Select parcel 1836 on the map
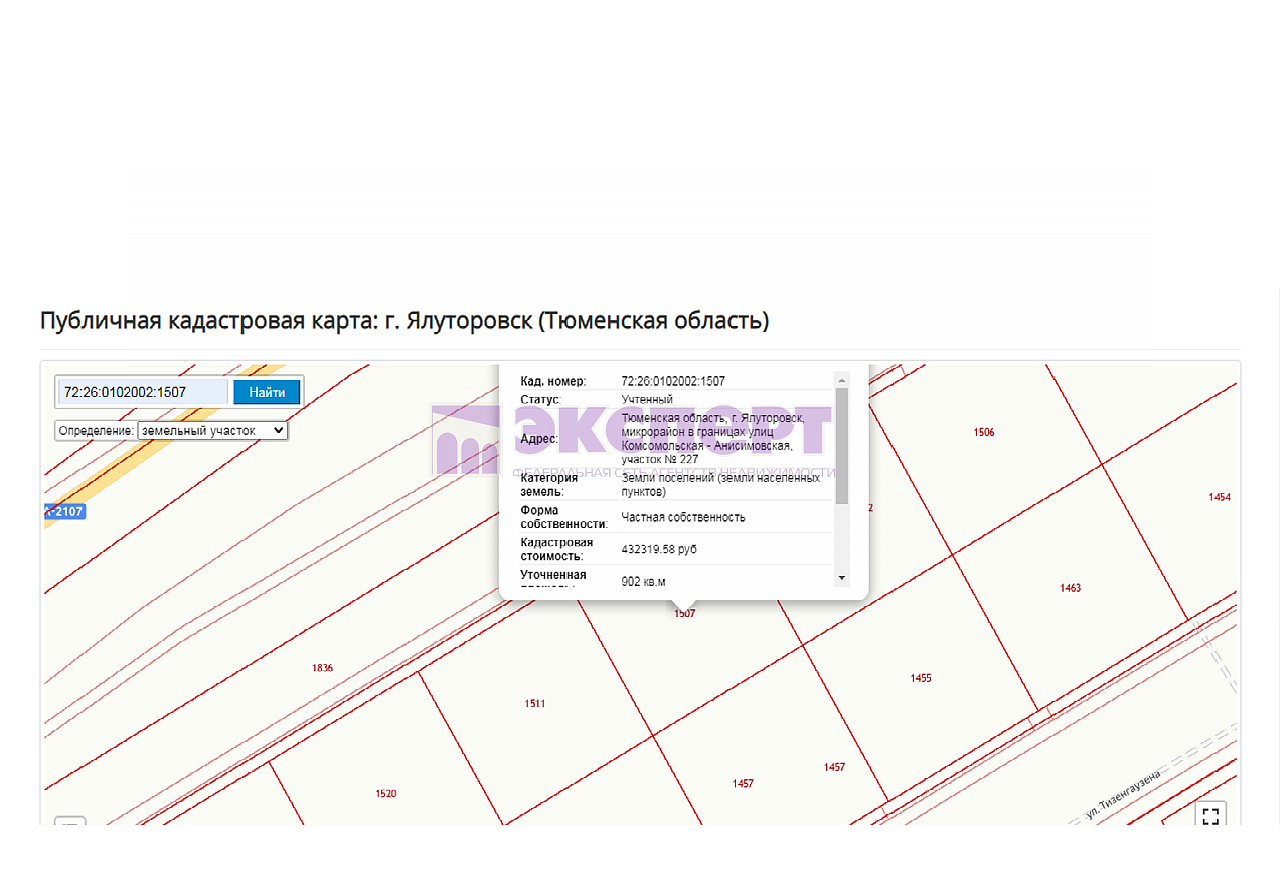The image size is (1280, 882). coord(322,668)
